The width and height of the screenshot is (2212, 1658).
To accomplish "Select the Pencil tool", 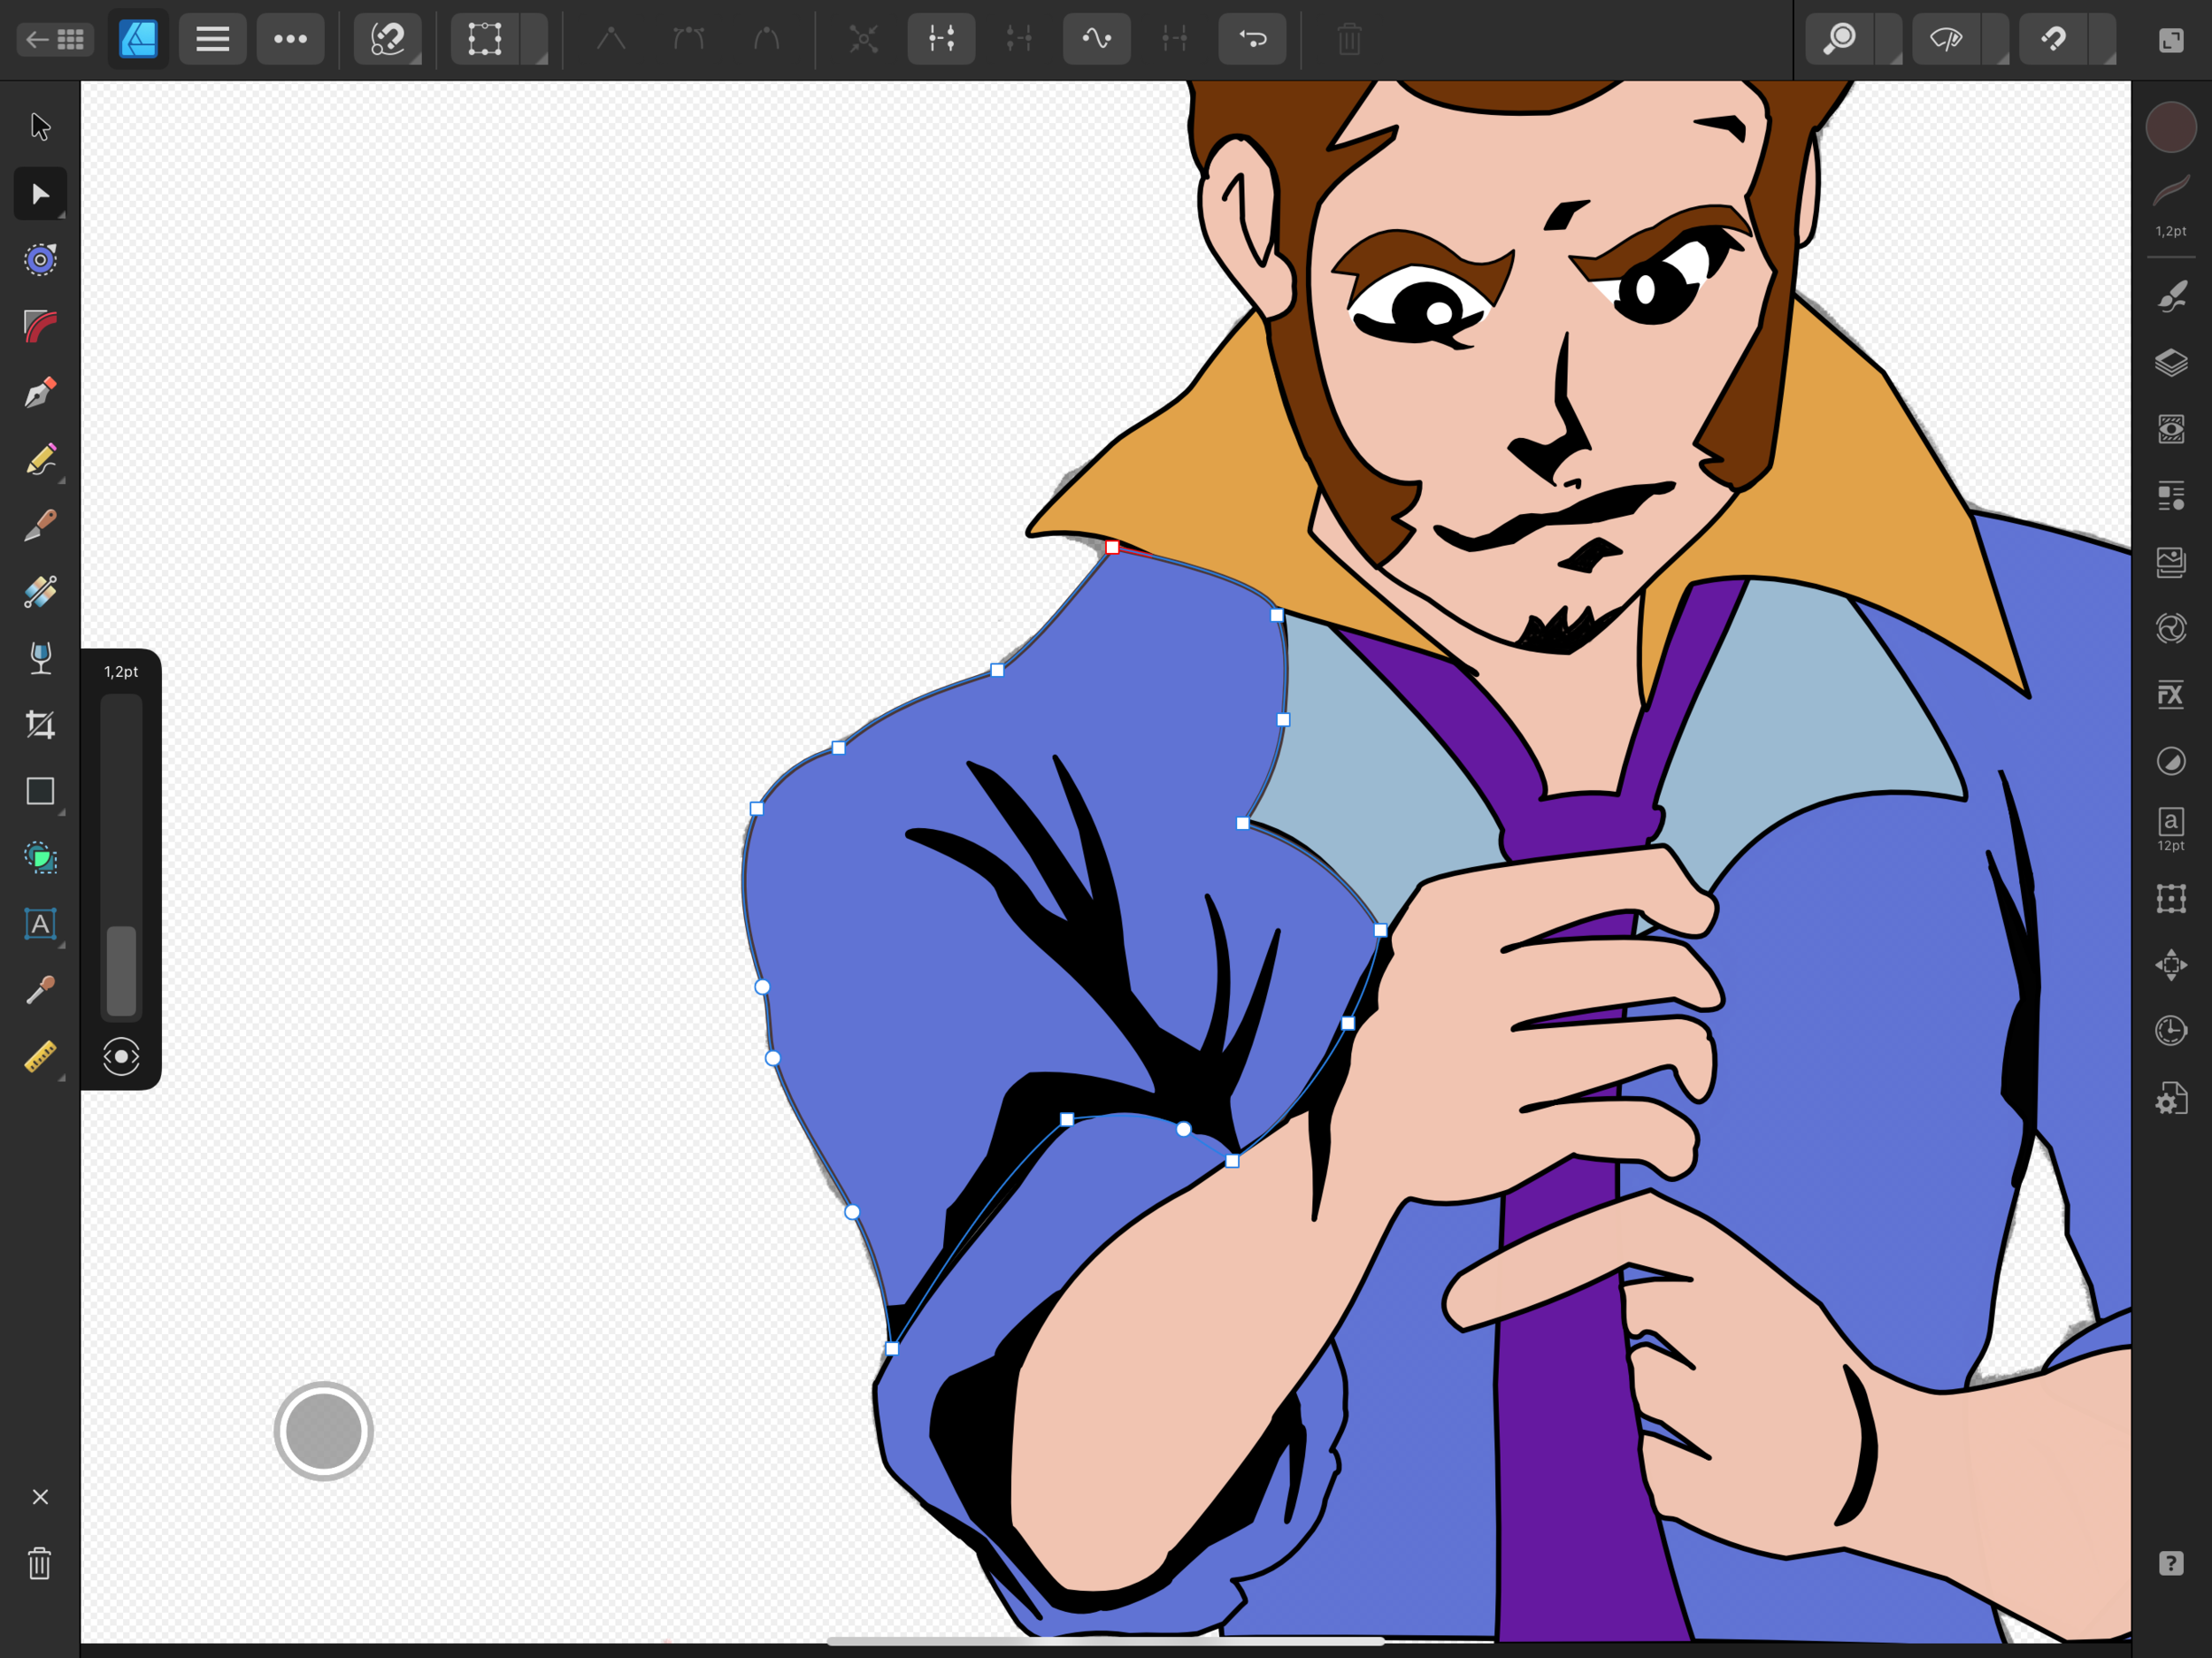I will pyautogui.click(x=40, y=459).
